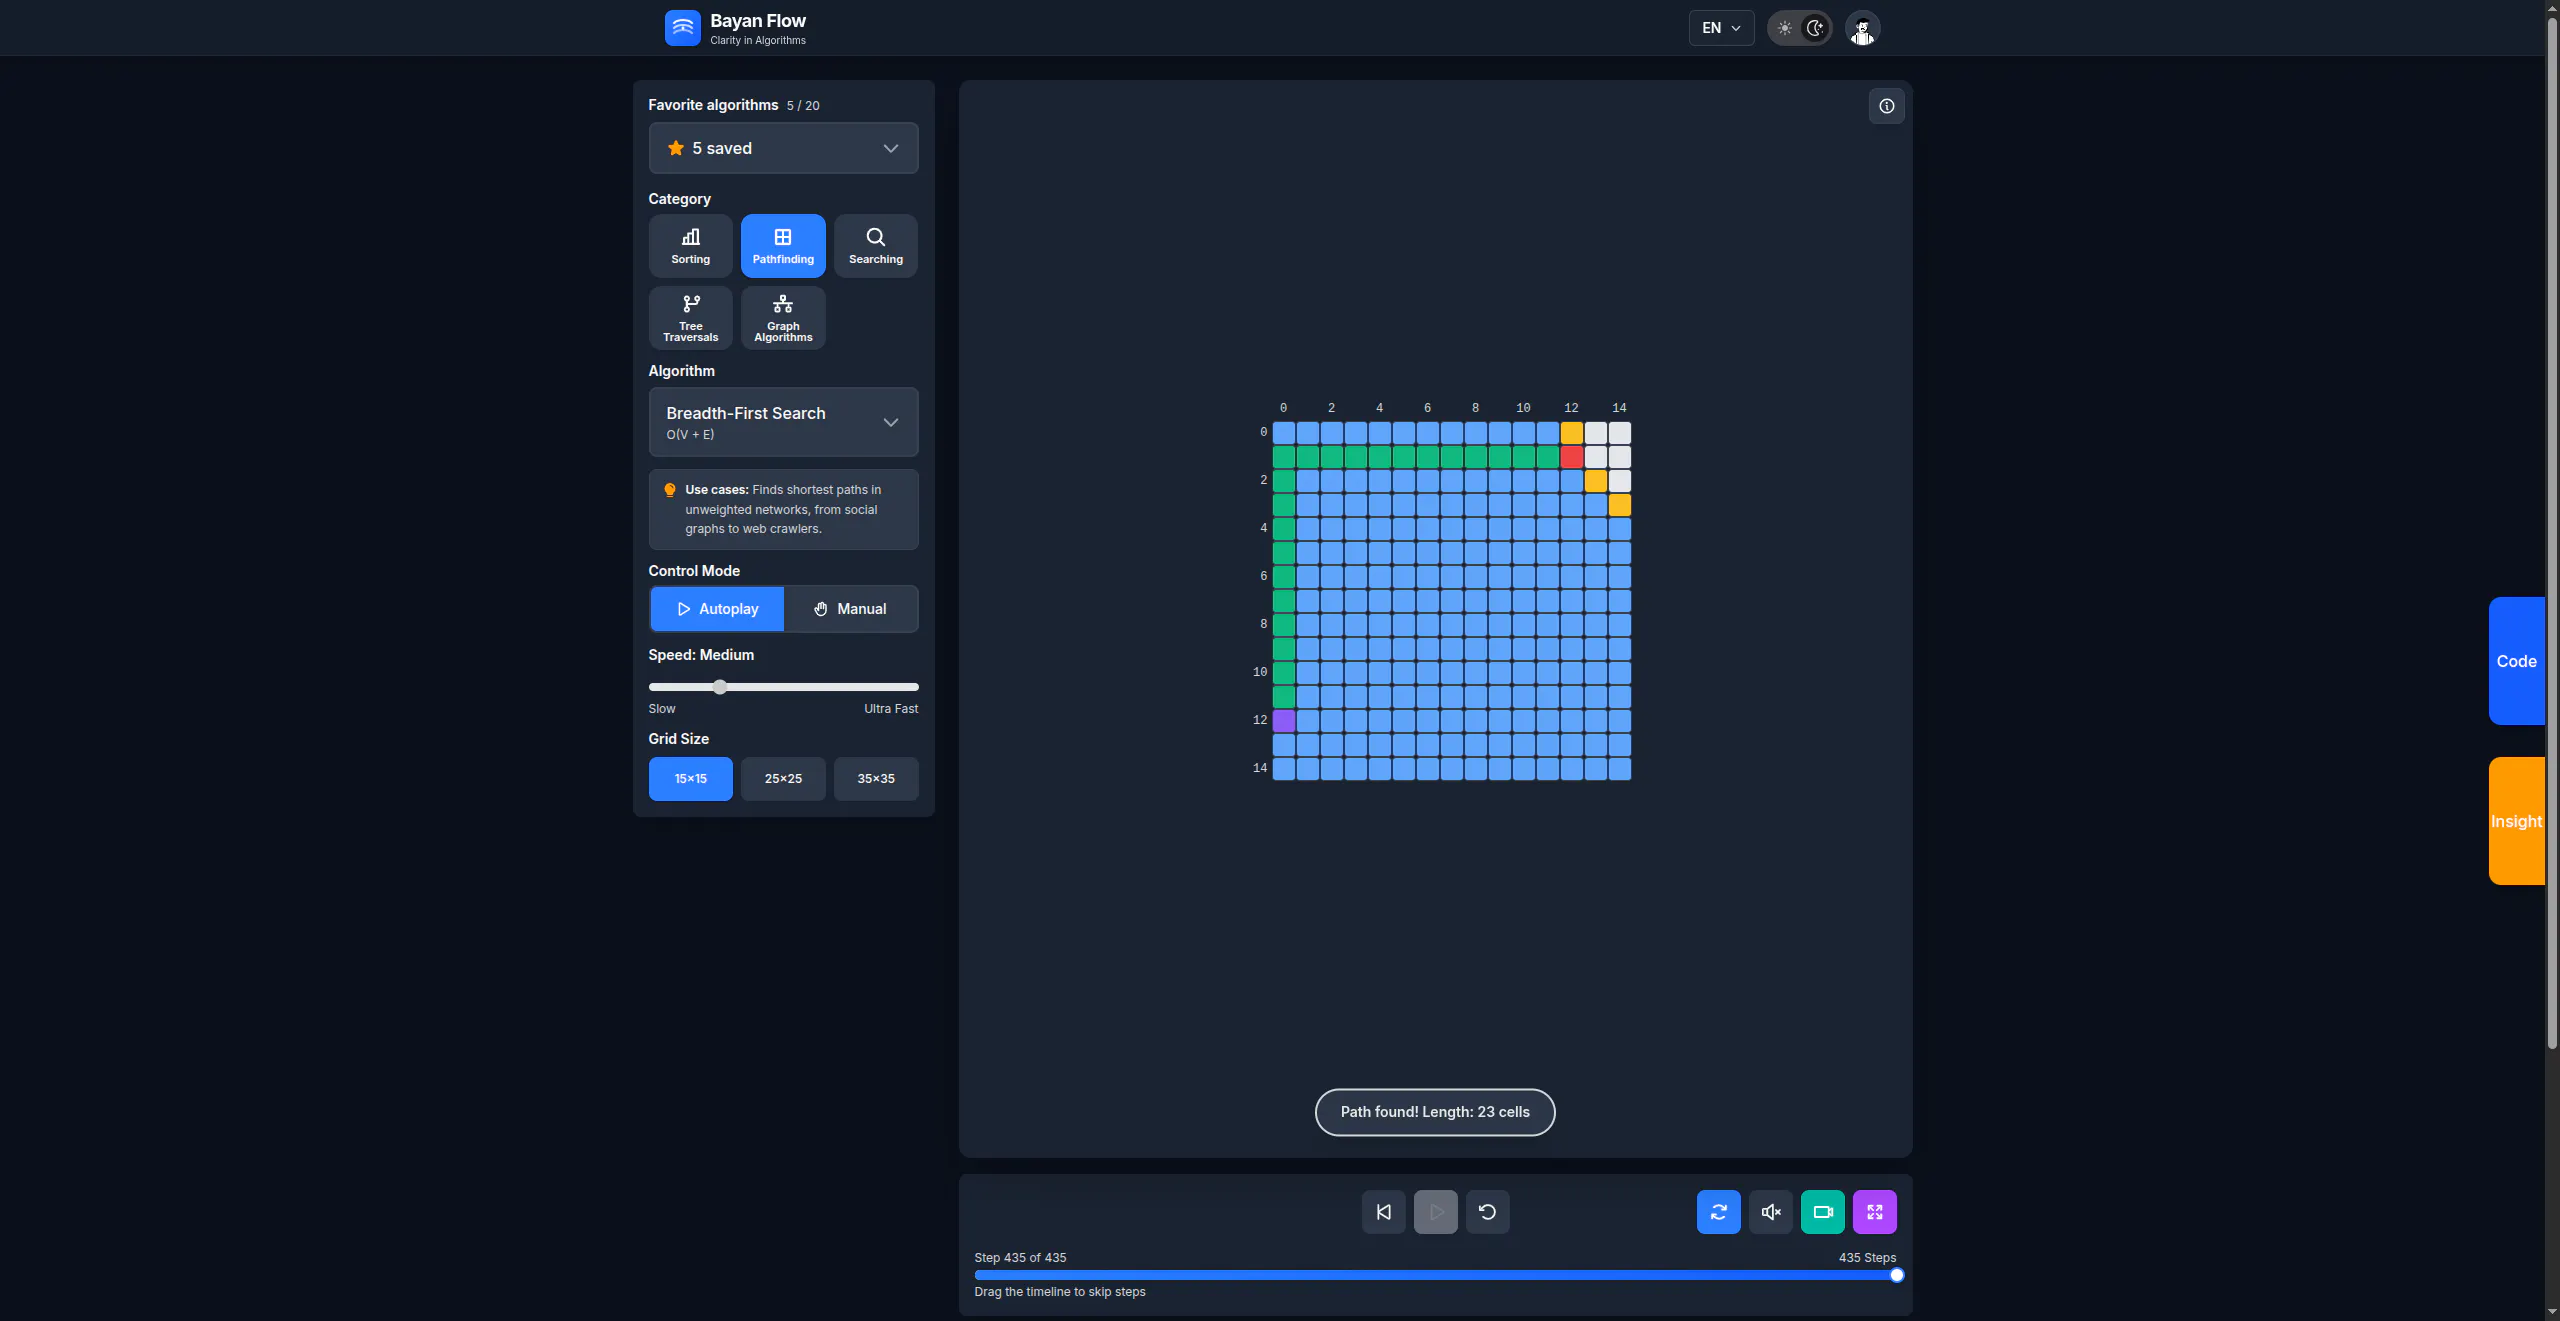
Task: Click the chevron on algorithm dropdown
Action: (x=890, y=422)
